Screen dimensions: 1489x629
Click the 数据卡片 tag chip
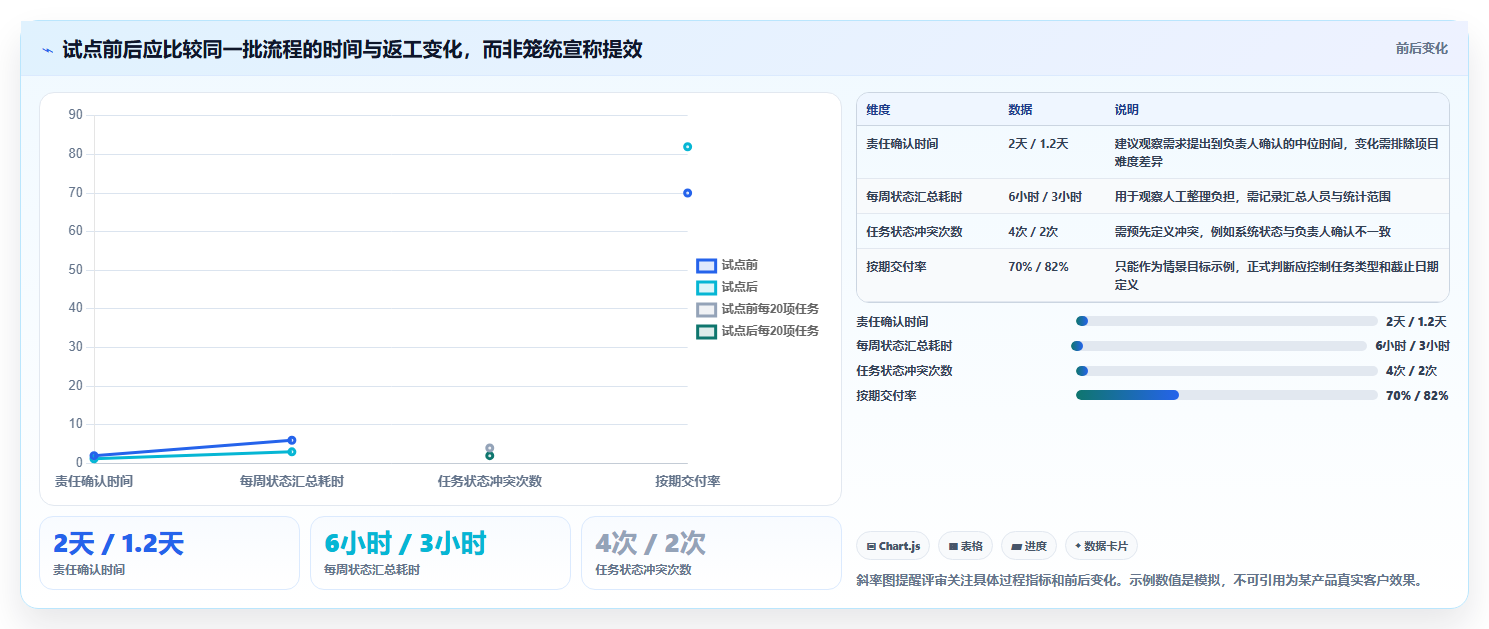tap(1101, 546)
